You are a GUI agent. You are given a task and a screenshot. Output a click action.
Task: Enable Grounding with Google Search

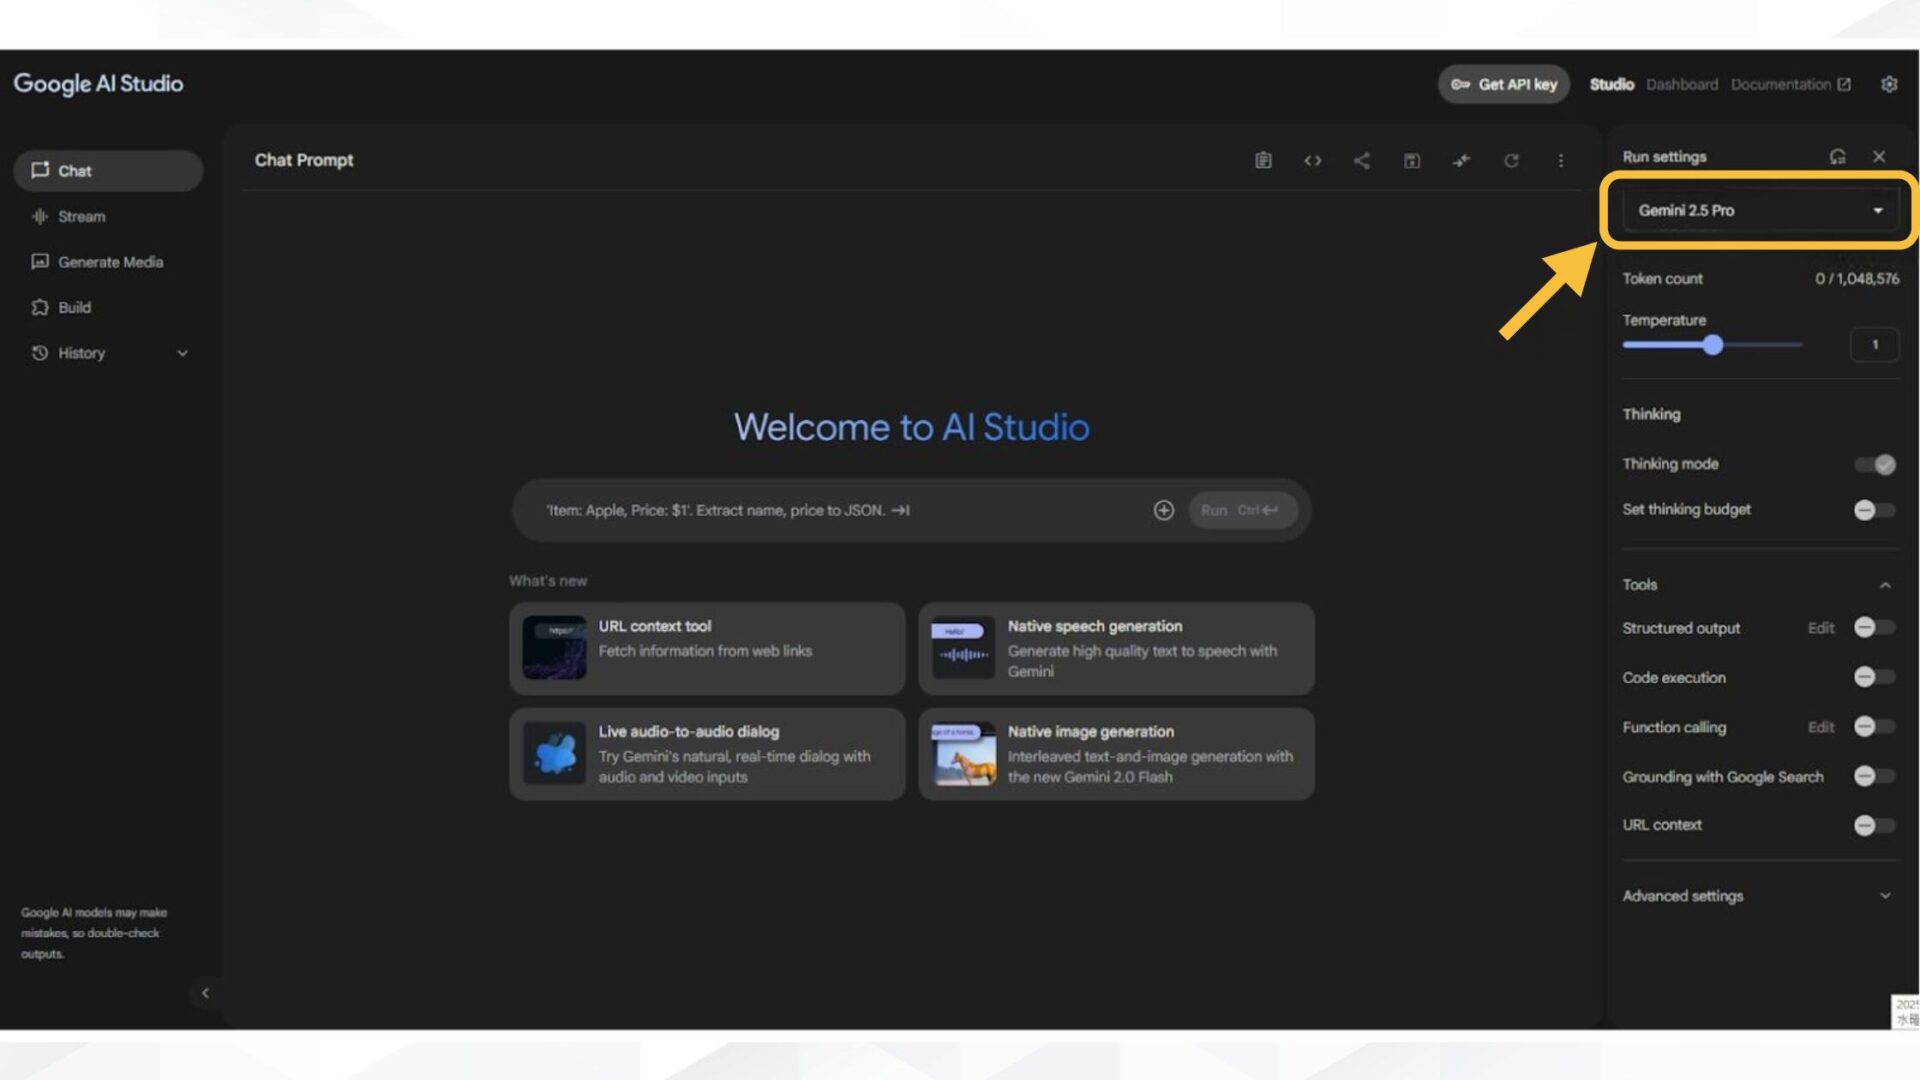(1874, 776)
